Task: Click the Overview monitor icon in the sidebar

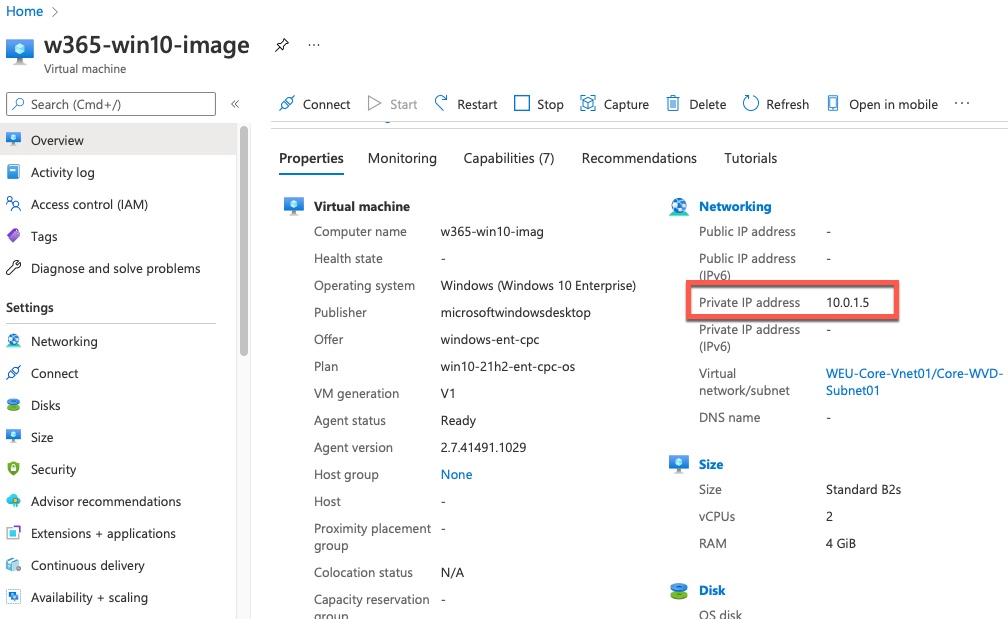Action: pos(14,139)
